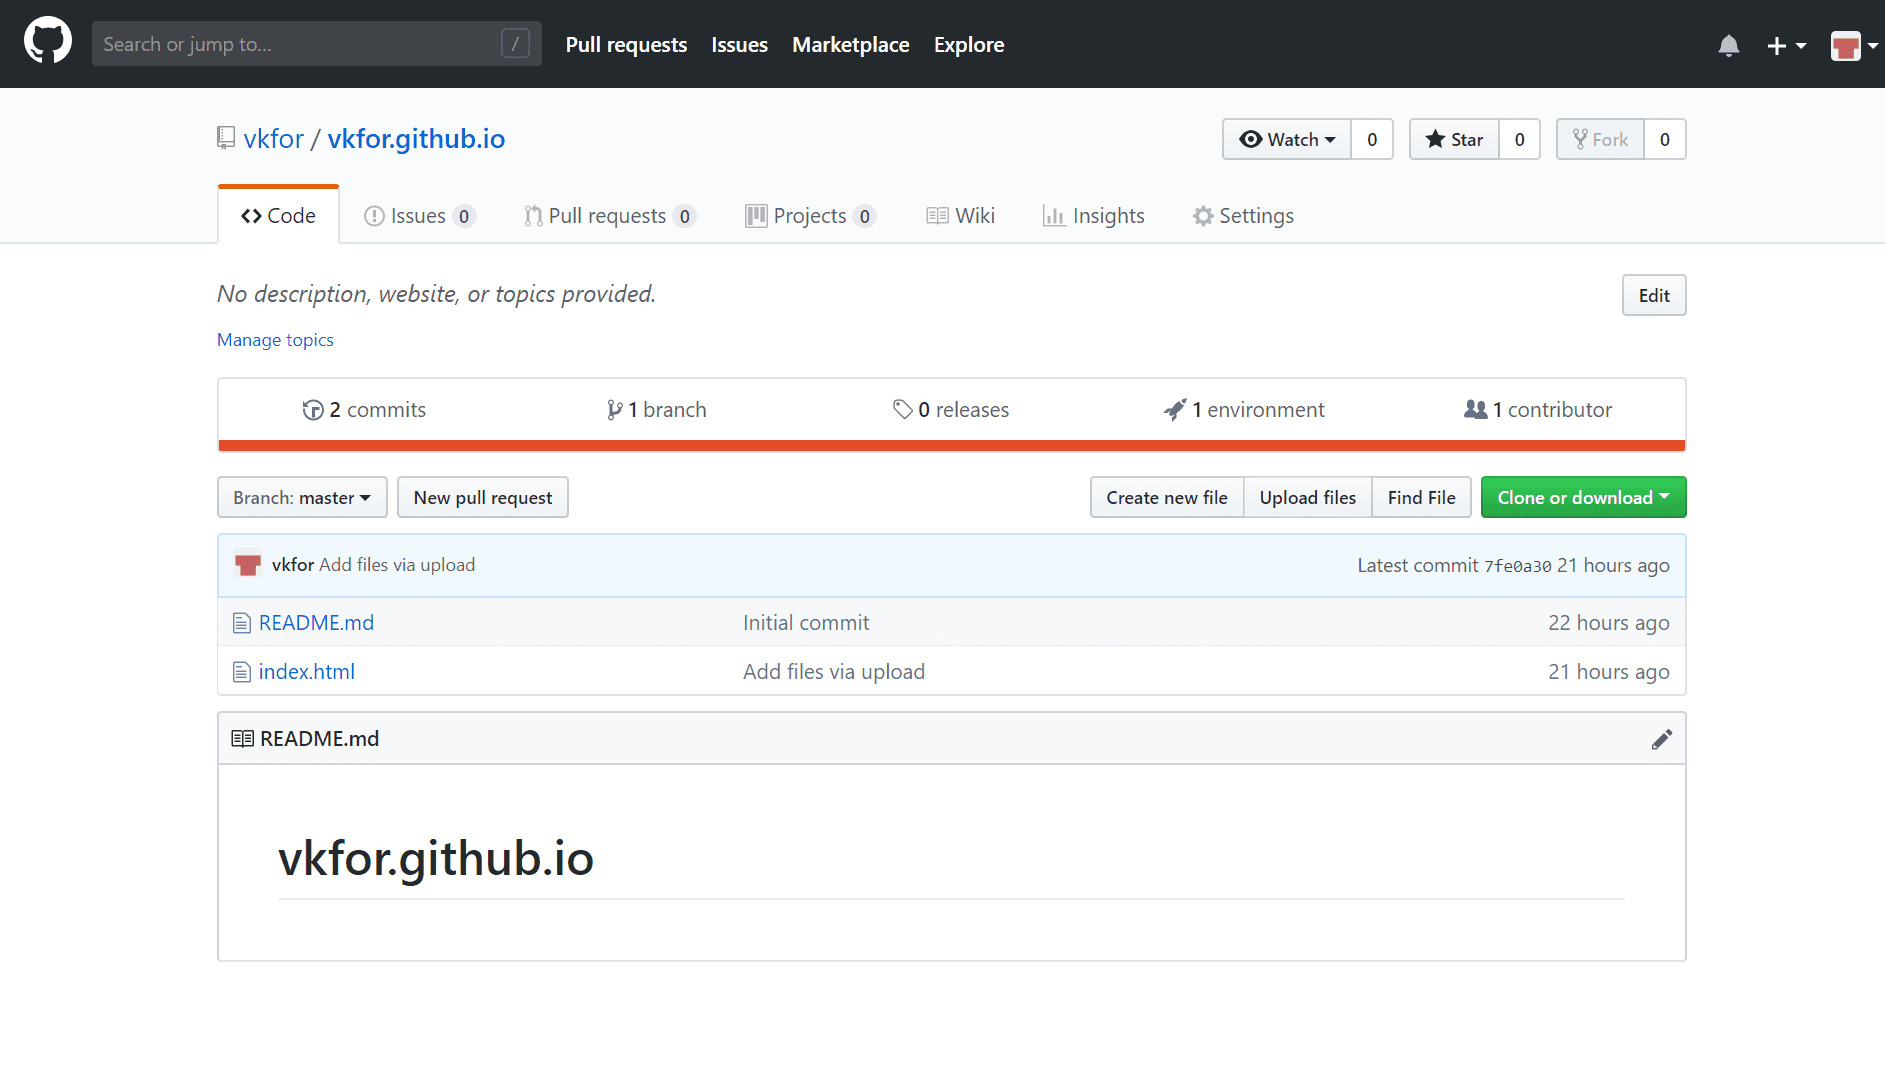Click the index.html file icon
The image size is (1885, 1078).
coord(241,672)
